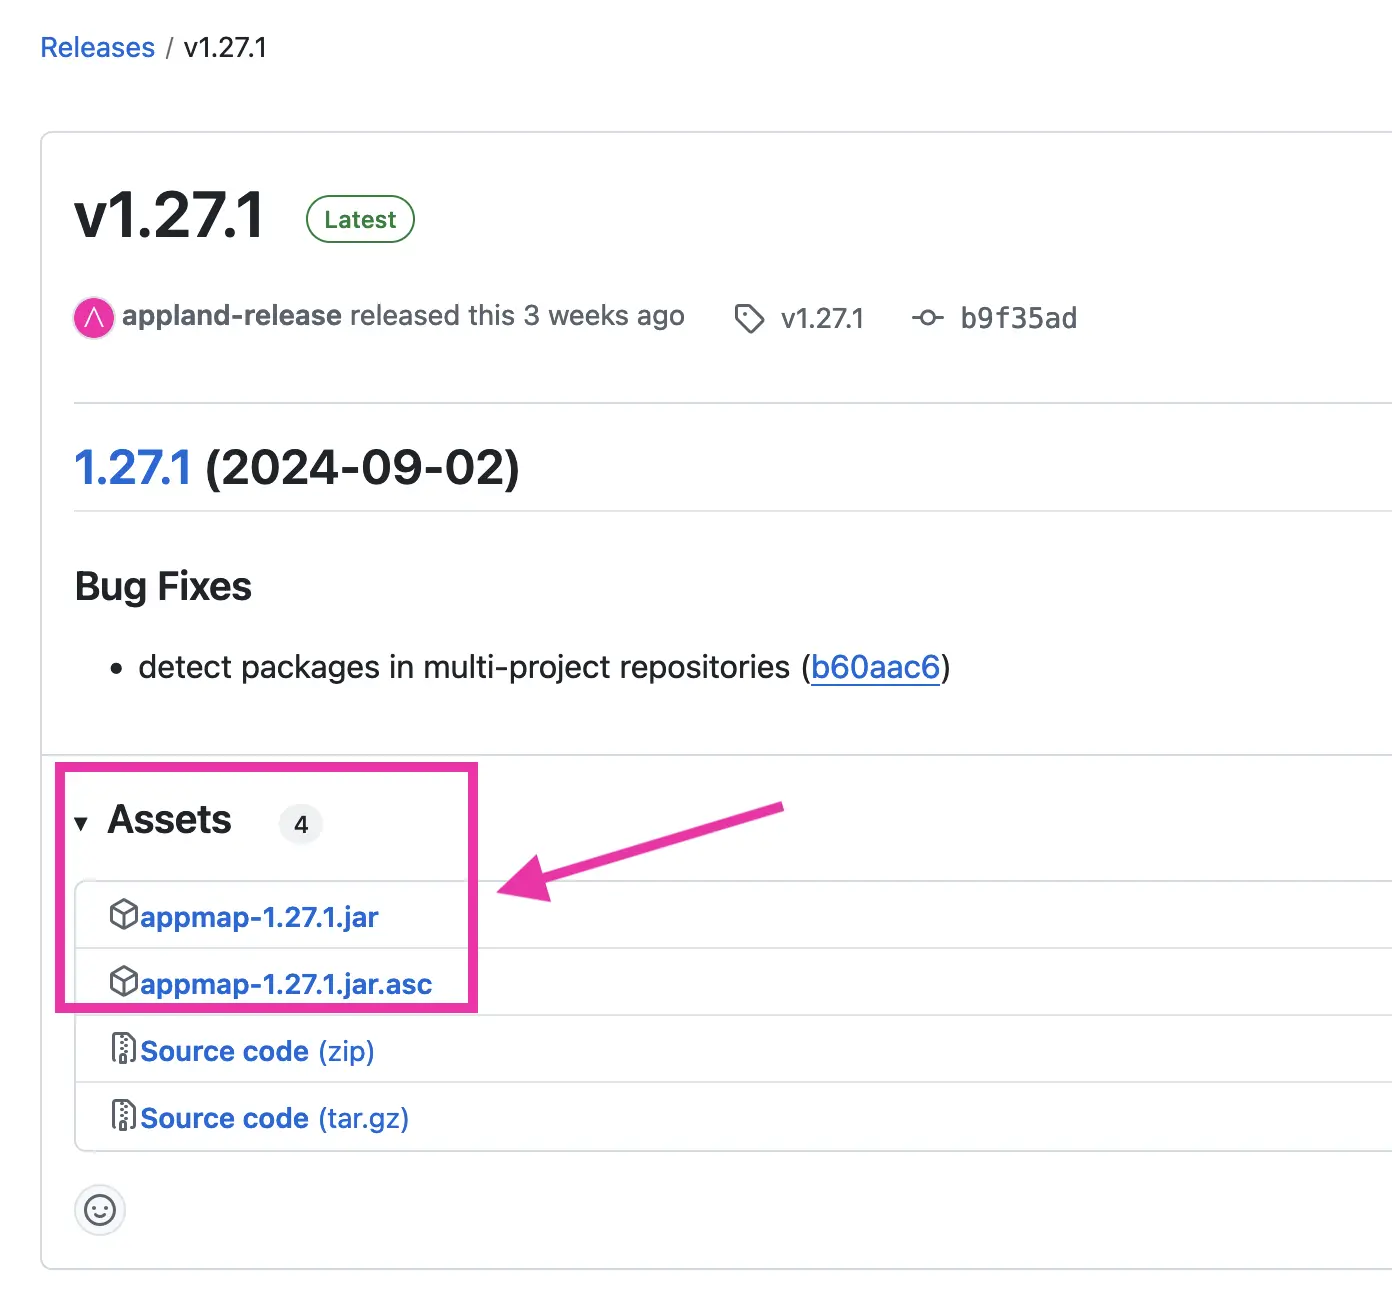Open the smiley reaction picker
The image size is (1392, 1290).
tap(100, 1211)
